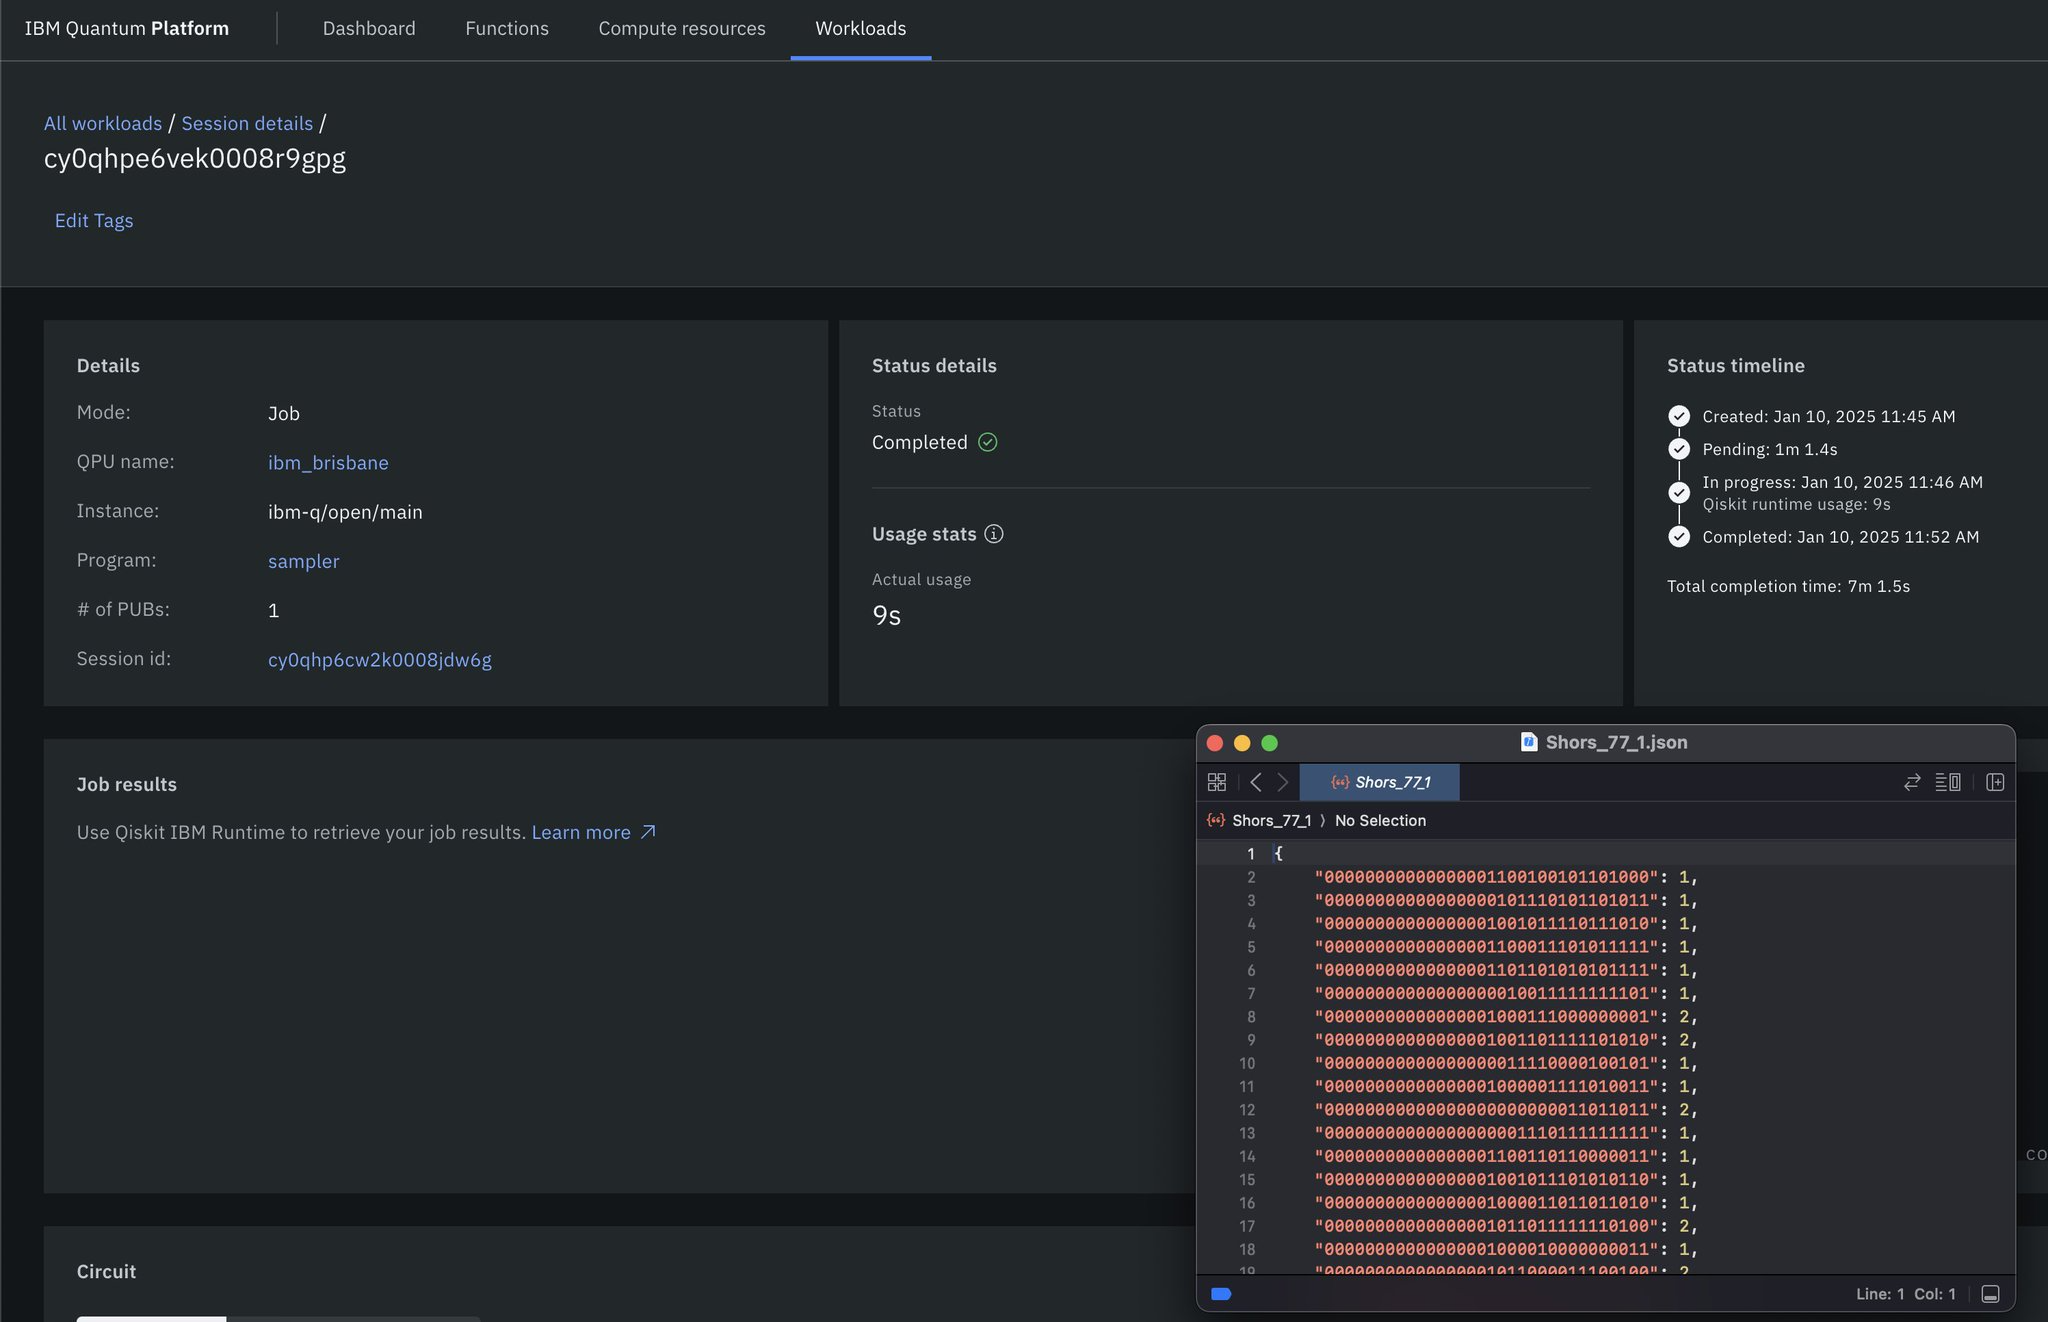Screen dimensions: 2048x1322
Task: Go forward in editor navigation history
Action: coord(1283,782)
